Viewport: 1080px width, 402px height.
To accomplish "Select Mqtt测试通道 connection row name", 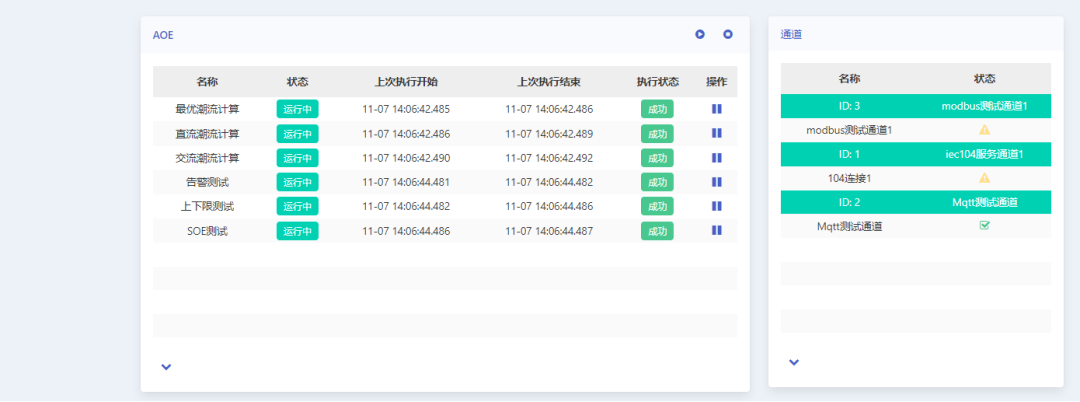I will tap(849, 226).
